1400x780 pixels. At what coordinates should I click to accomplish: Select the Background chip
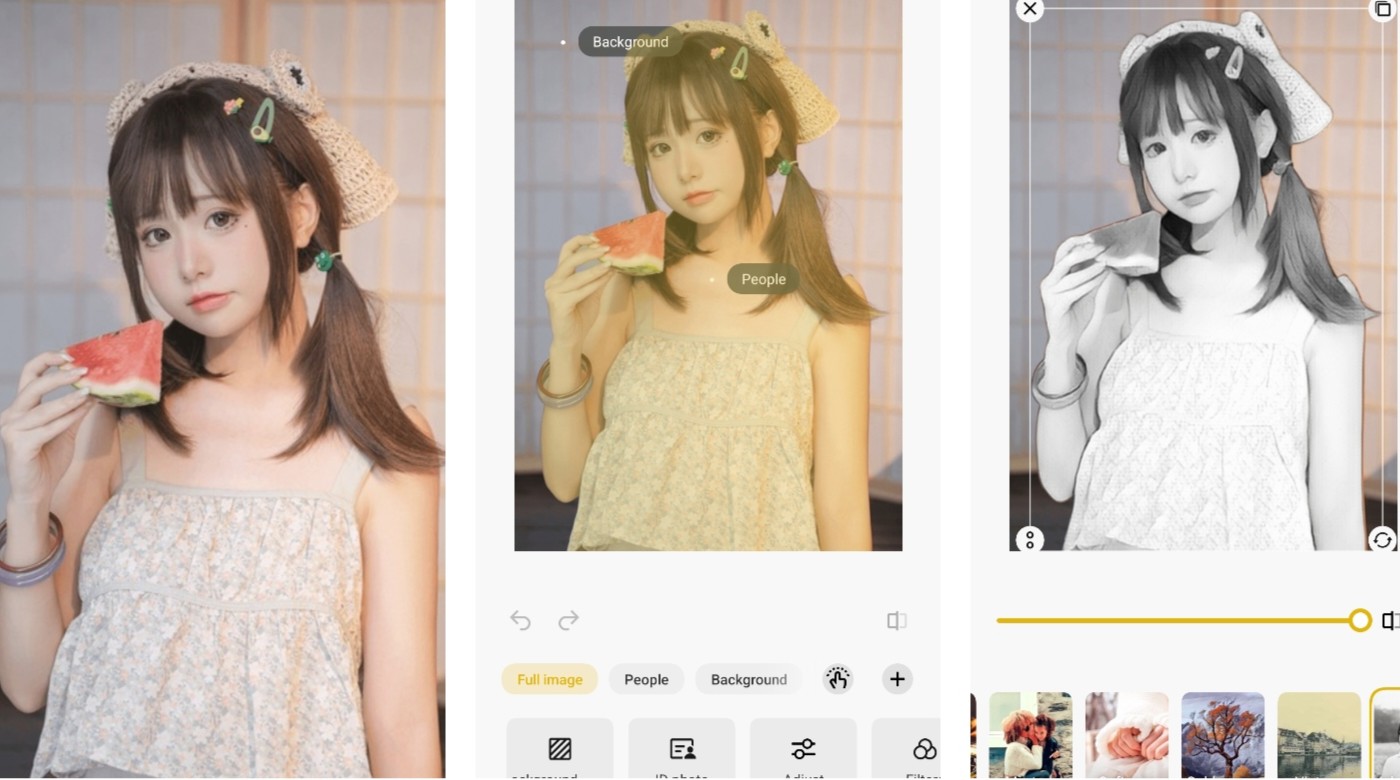748,679
